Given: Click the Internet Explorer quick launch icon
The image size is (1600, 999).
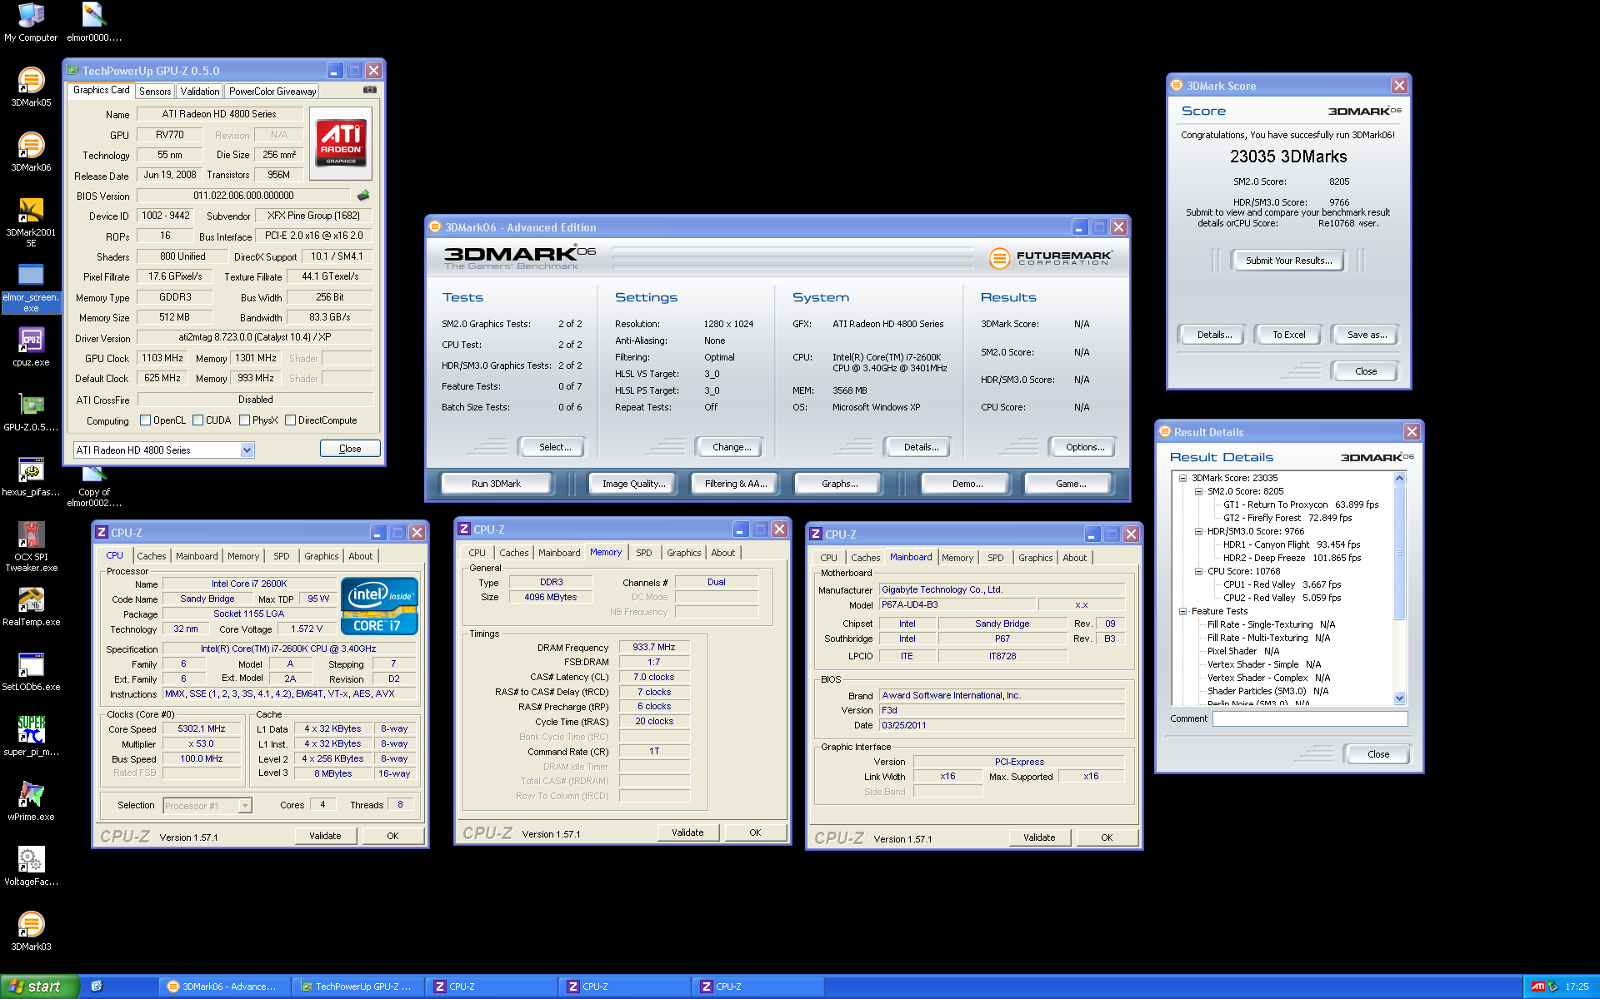Looking at the screenshot, I should tap(96, 986).
